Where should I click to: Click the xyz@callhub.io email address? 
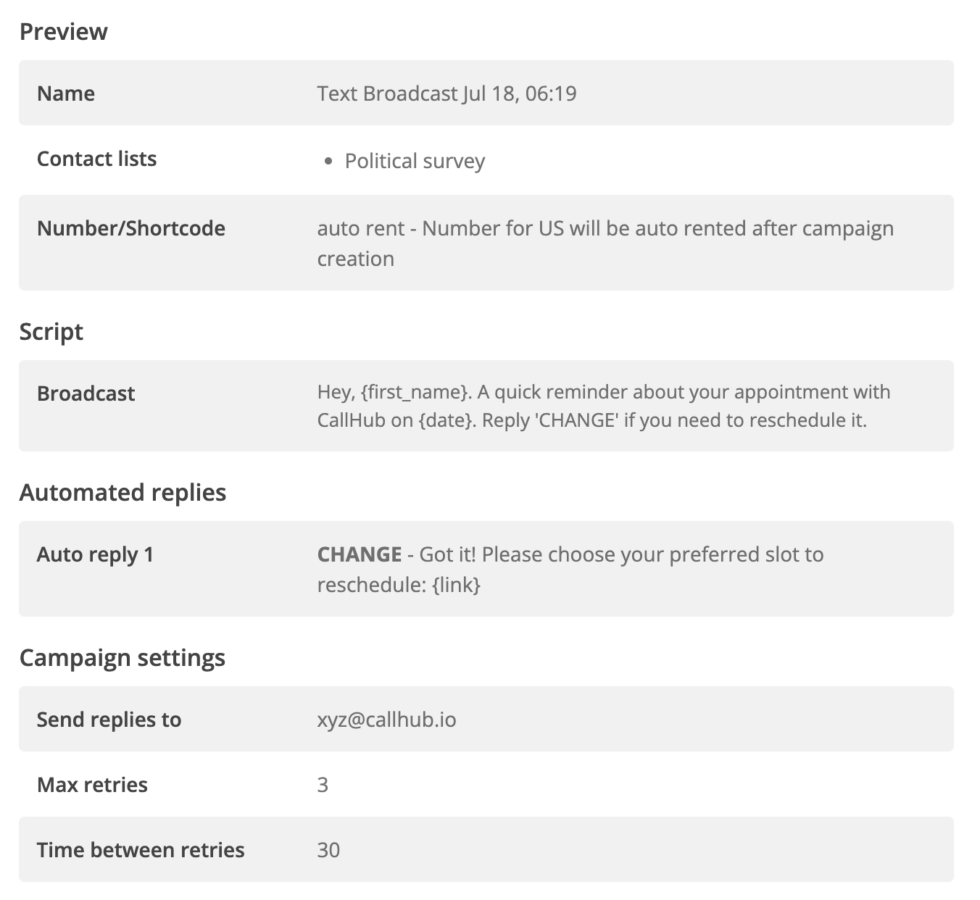coord(387,720)
